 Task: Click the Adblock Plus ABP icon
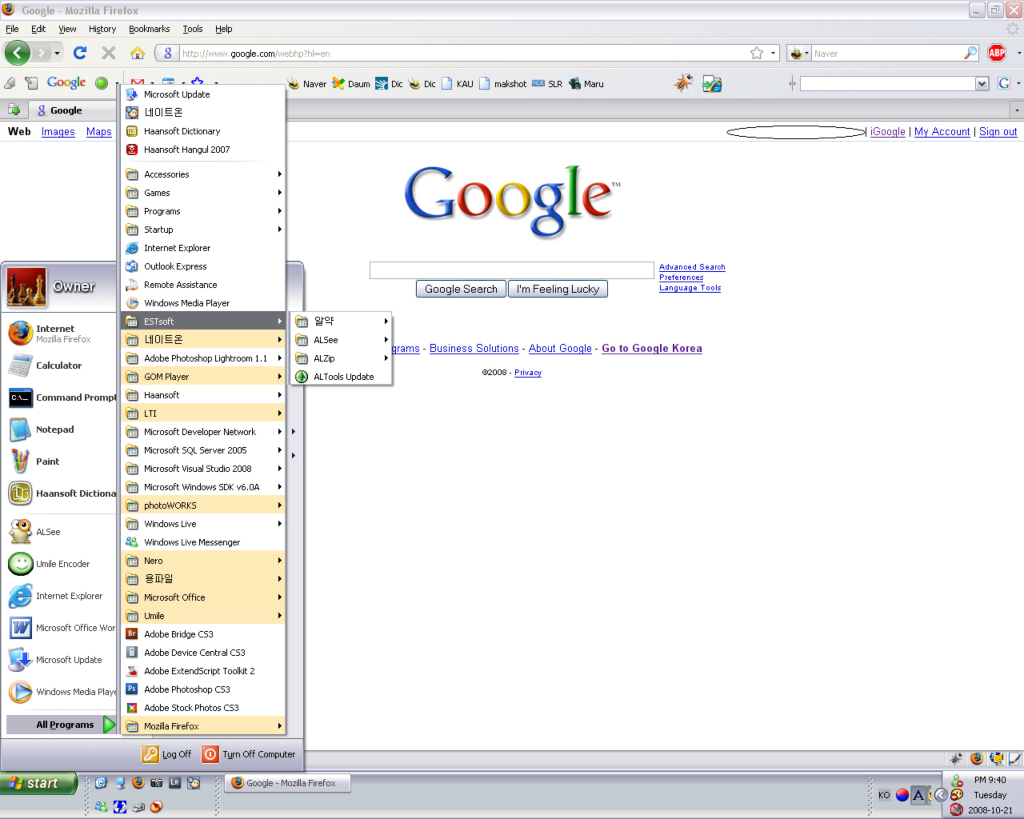coord(997,53)
